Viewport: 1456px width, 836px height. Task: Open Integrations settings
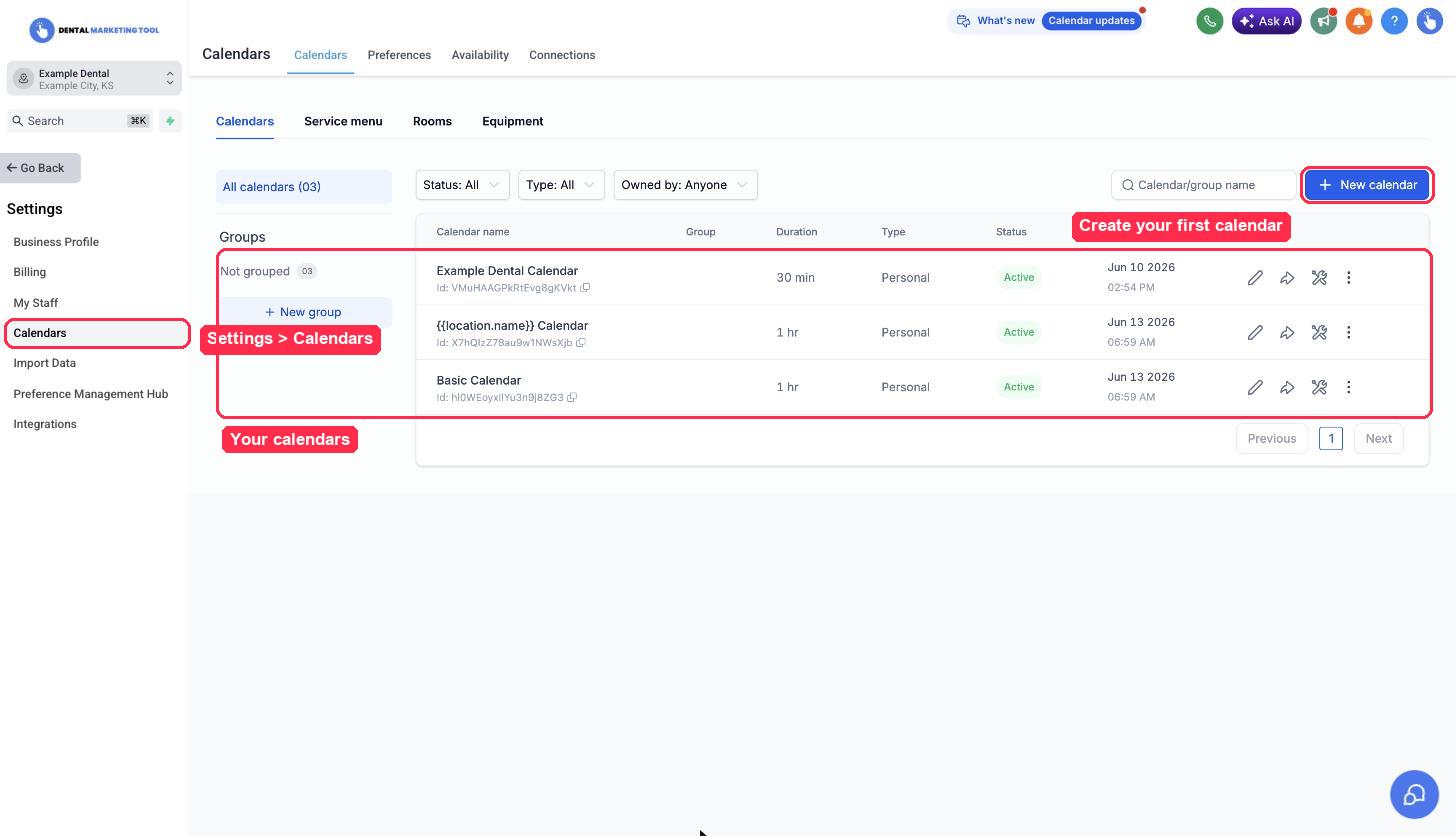[45, 424]
